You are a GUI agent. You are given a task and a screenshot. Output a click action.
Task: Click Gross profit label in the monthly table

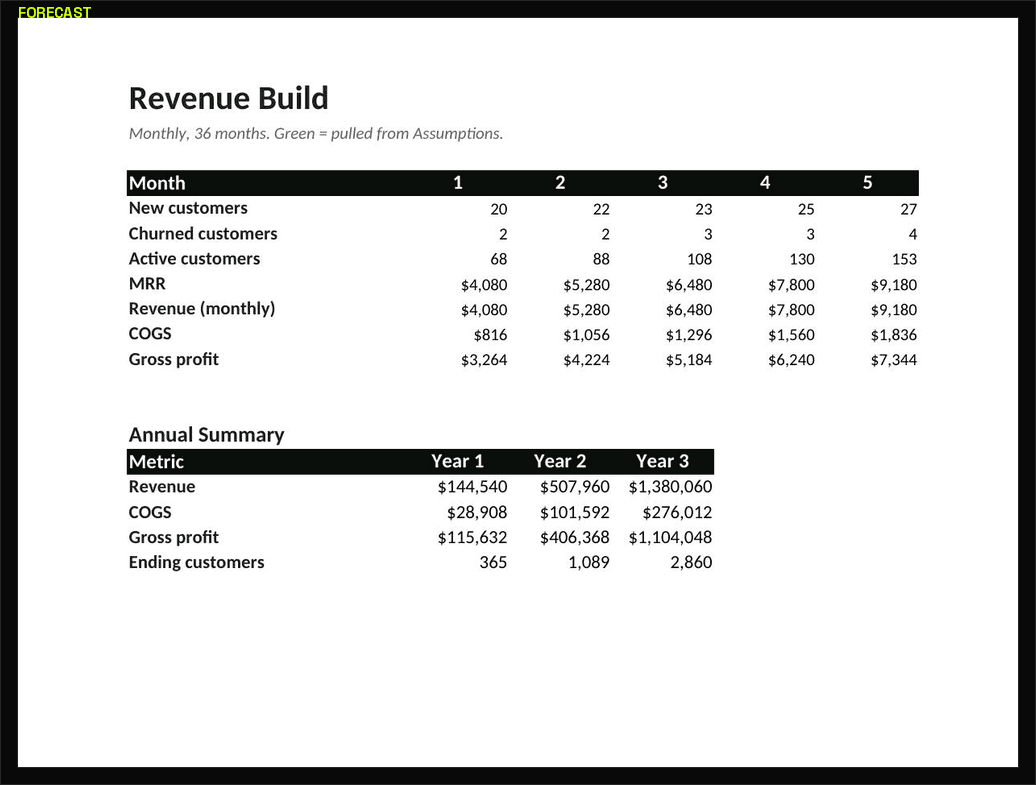pos(174,359)
